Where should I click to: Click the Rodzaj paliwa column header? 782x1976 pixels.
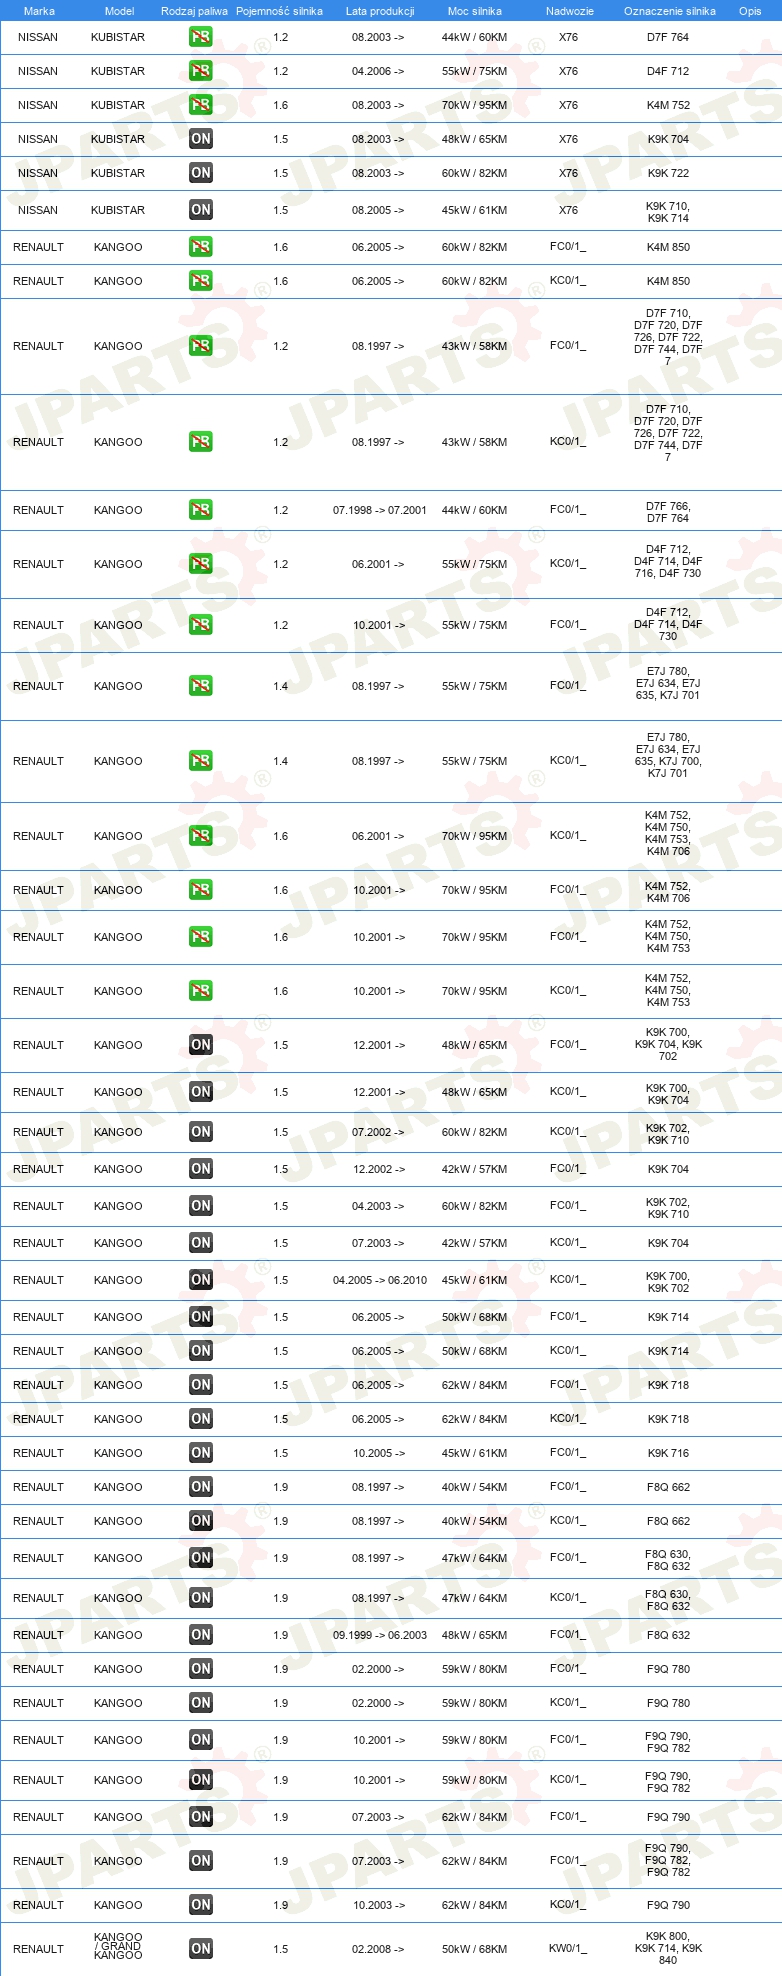(194, 11)
